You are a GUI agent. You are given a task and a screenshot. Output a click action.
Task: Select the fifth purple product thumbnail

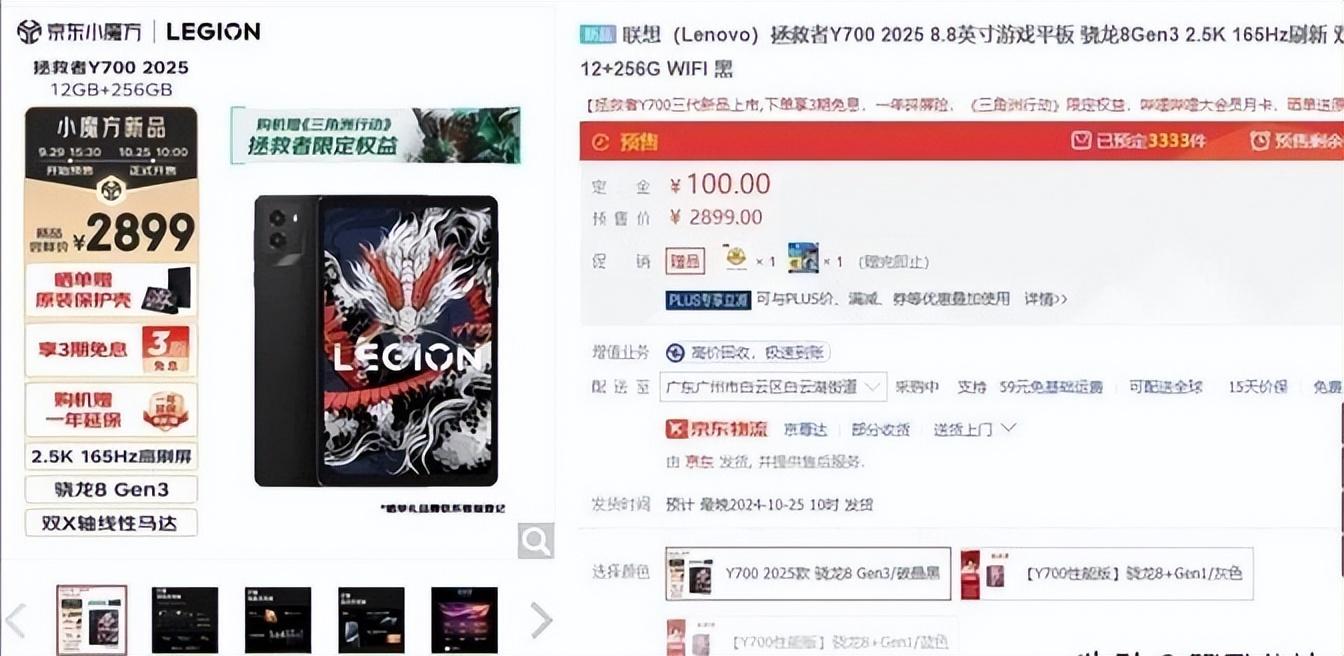coord(464,620)
